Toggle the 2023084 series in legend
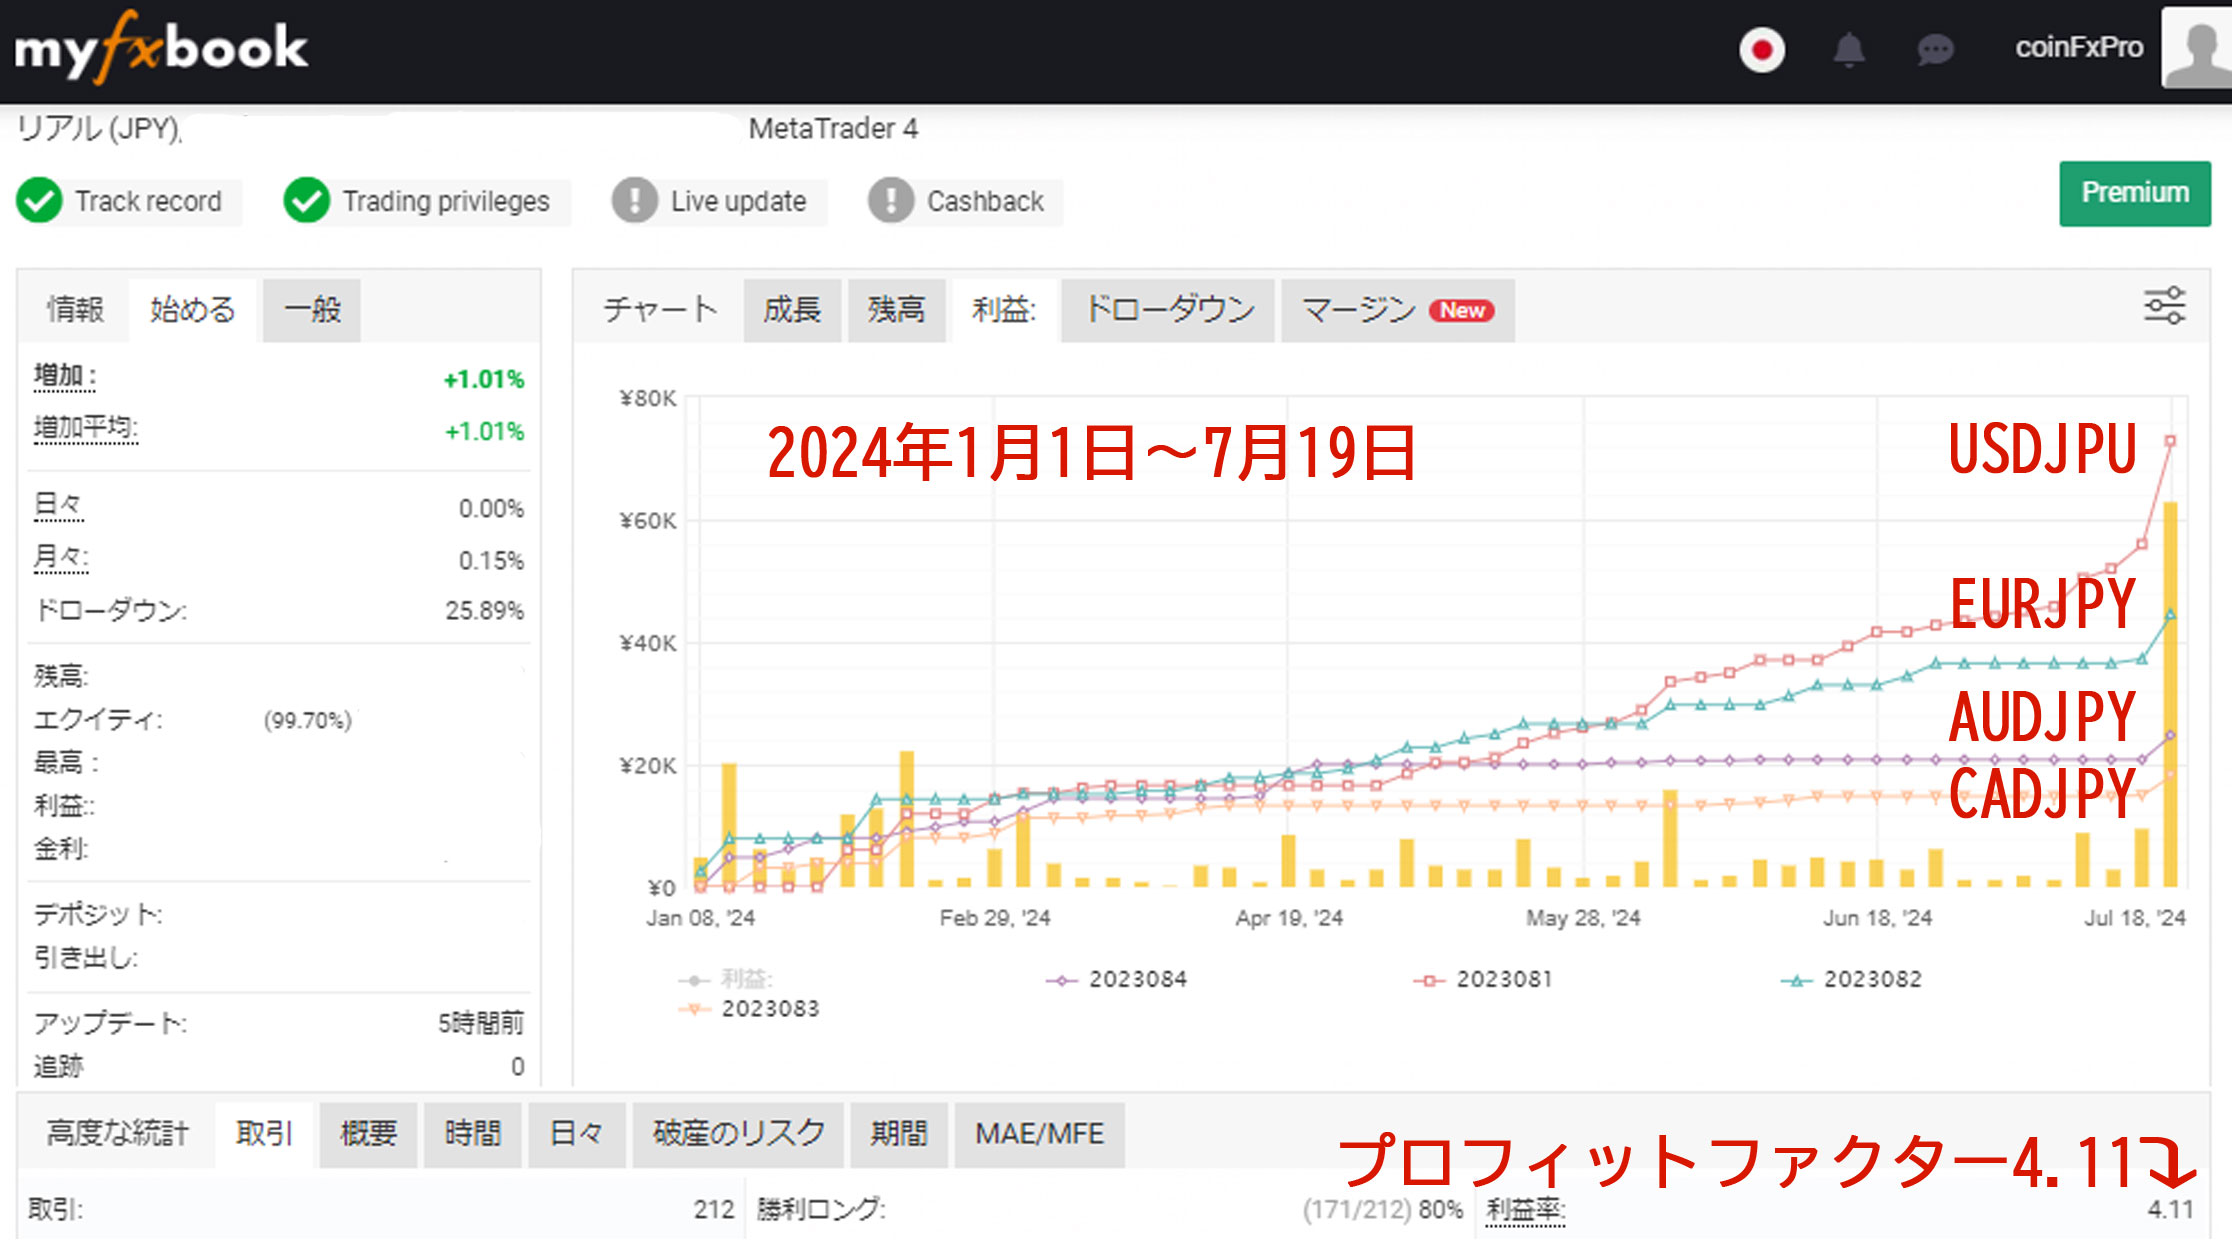The width and height of the screenshot is (2232, 1250). point(1136,979)
